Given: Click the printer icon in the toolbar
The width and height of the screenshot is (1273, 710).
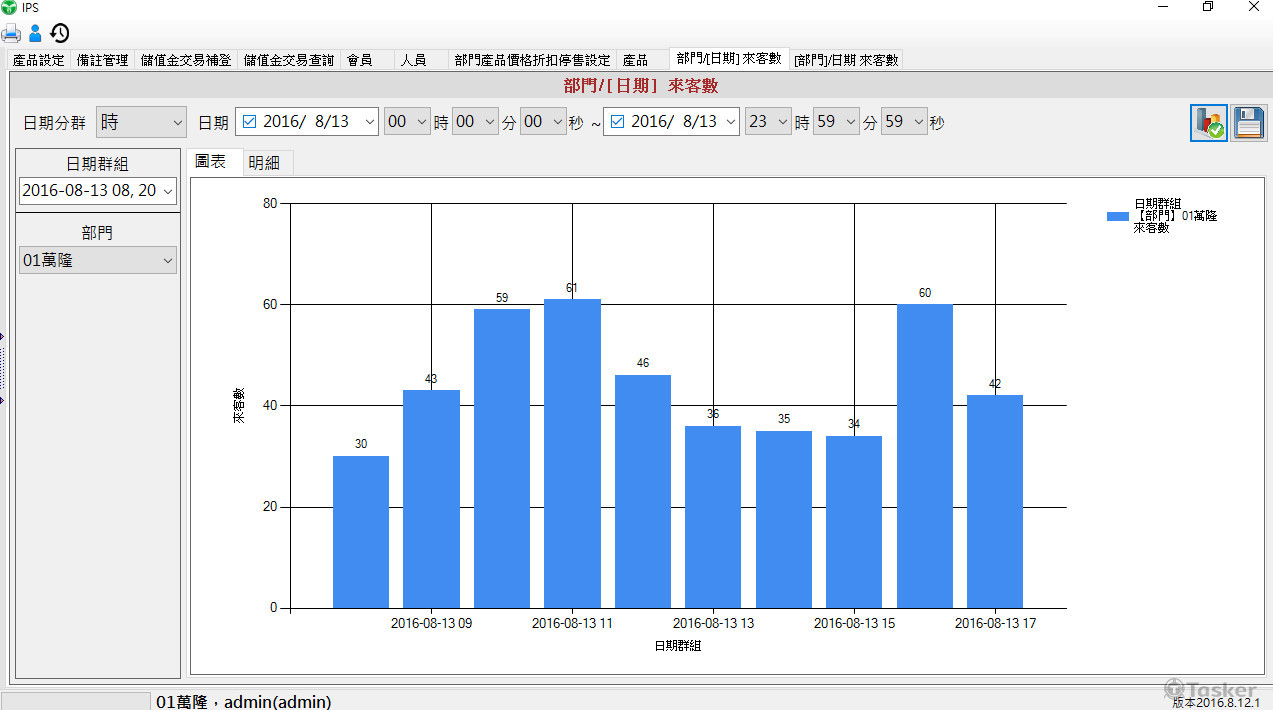Looking at the screenshot, I should [11, 33].
